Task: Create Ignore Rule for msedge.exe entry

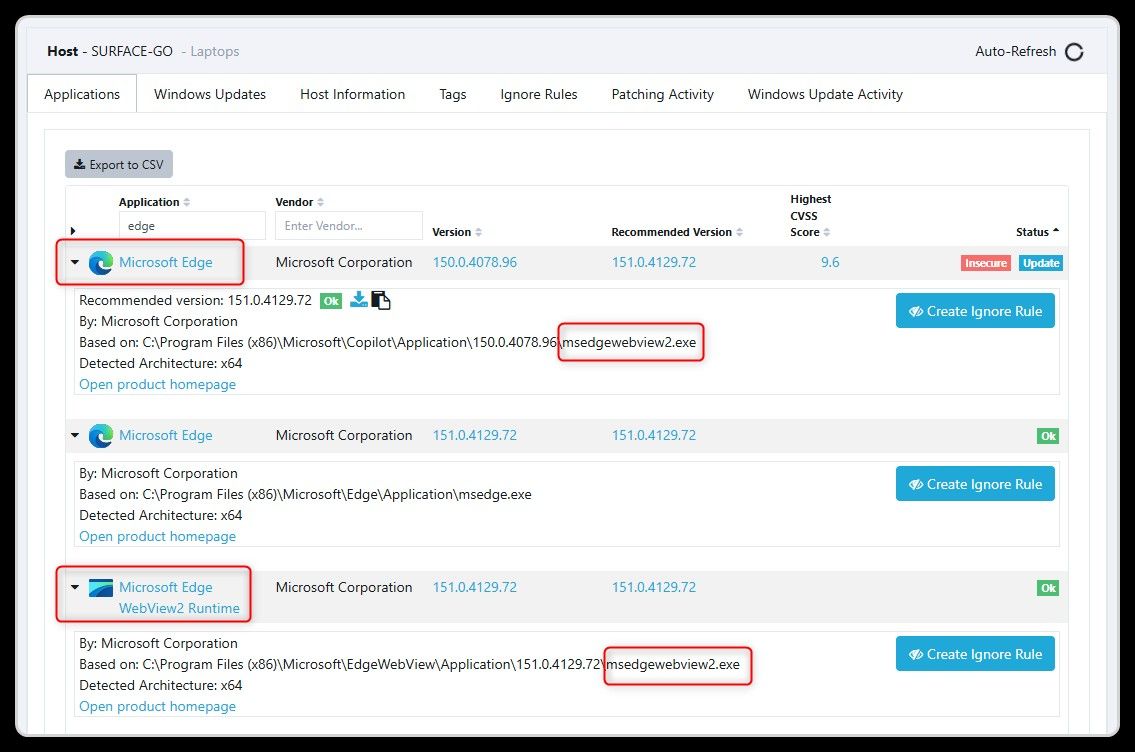Action: [975, 483]
